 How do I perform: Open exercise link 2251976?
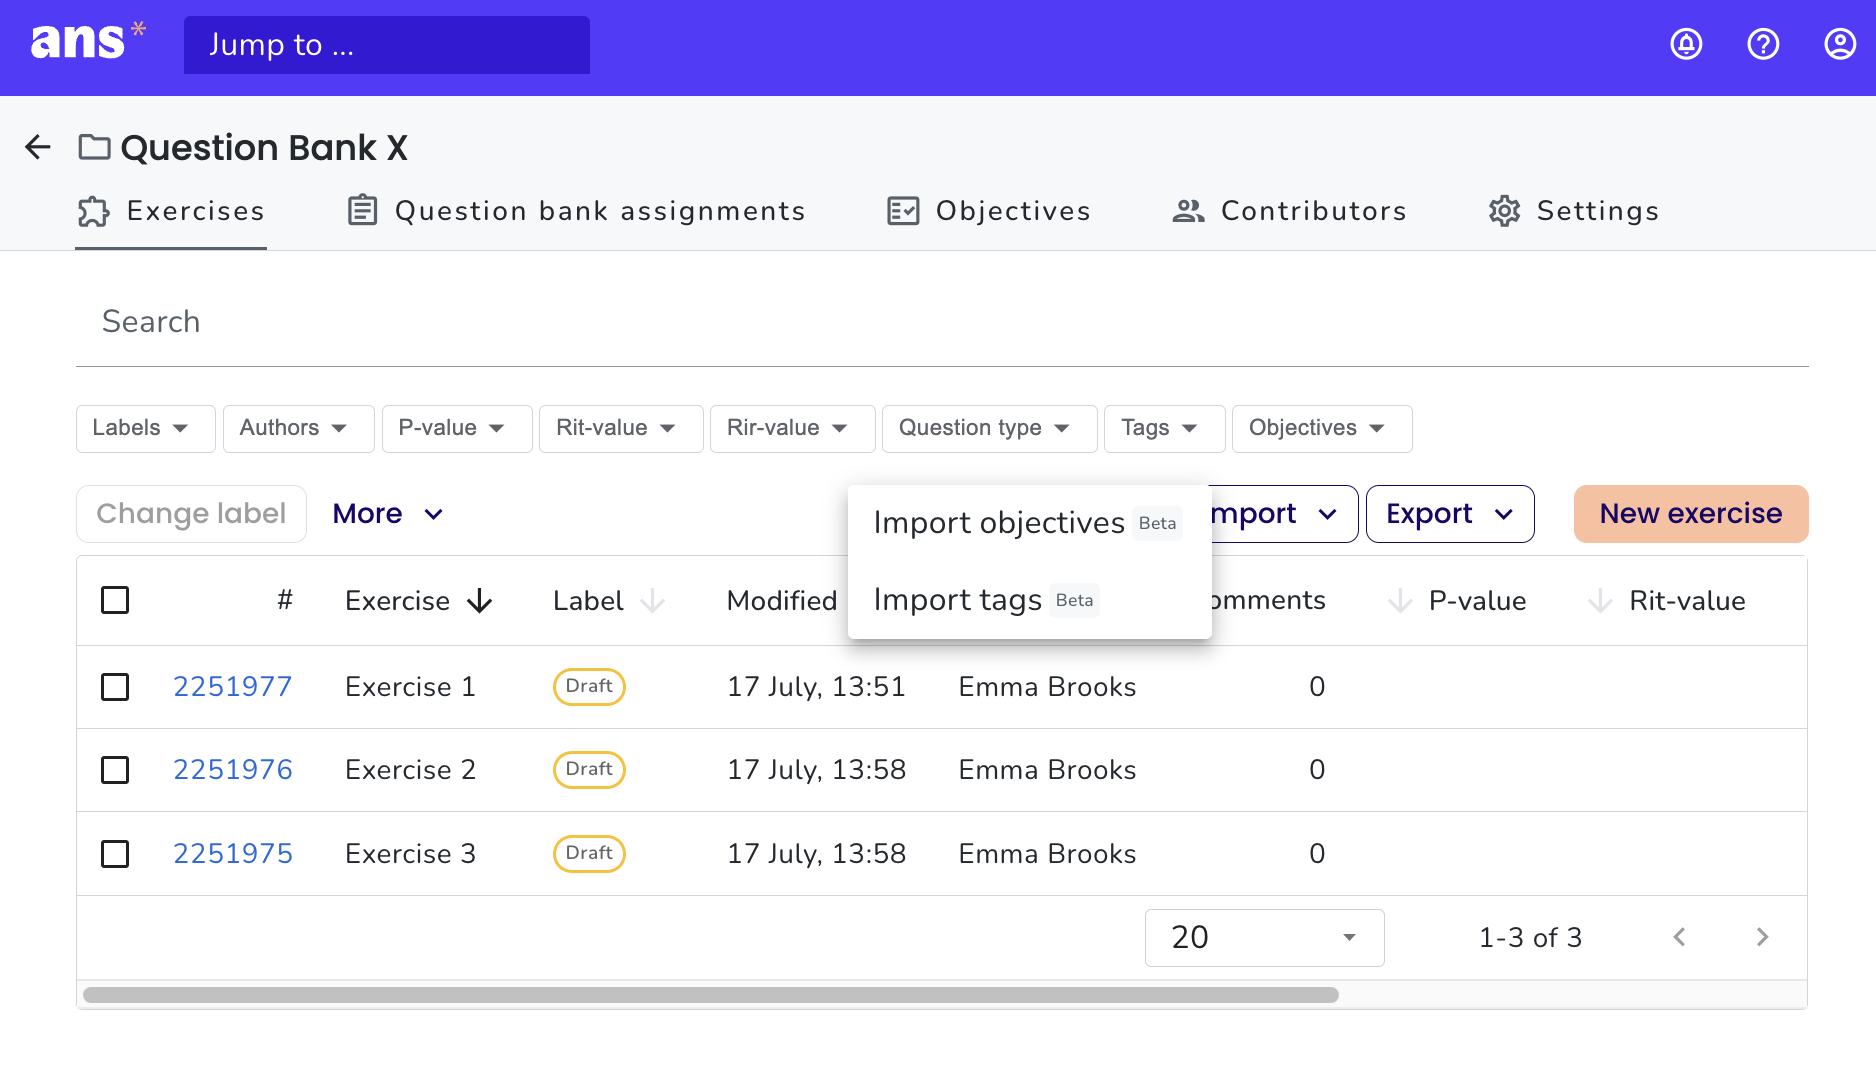tap(233, 770)
